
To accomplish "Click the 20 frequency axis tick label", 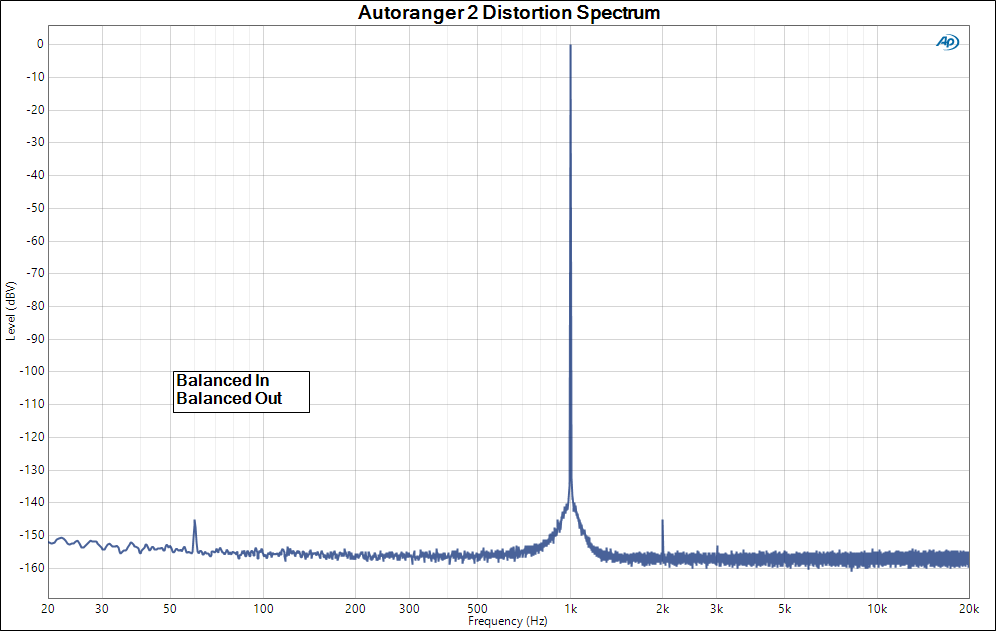I will 48,609.
